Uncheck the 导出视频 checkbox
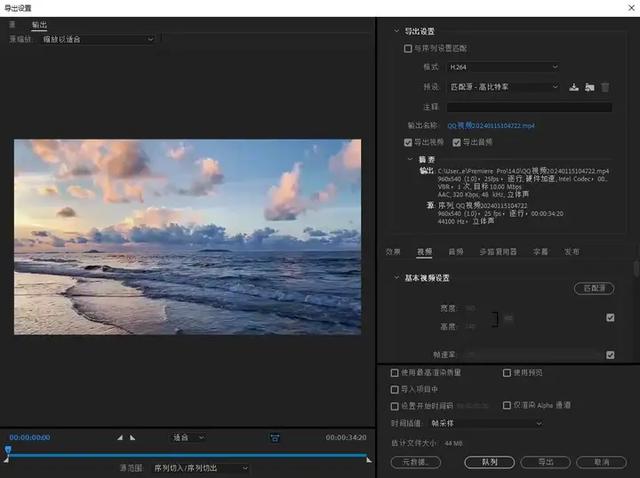The height and width of the screenshot is (478, 640). click(x=407, y=142)
